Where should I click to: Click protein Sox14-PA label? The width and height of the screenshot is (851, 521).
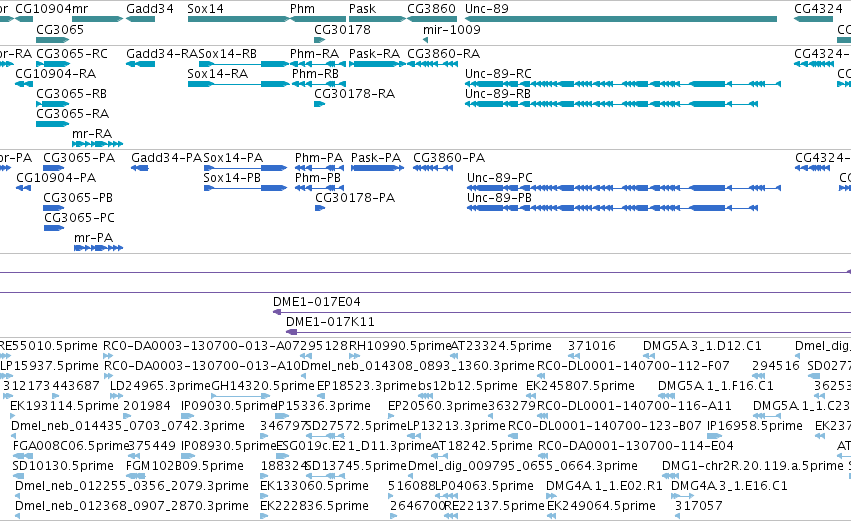coord(233,157)
